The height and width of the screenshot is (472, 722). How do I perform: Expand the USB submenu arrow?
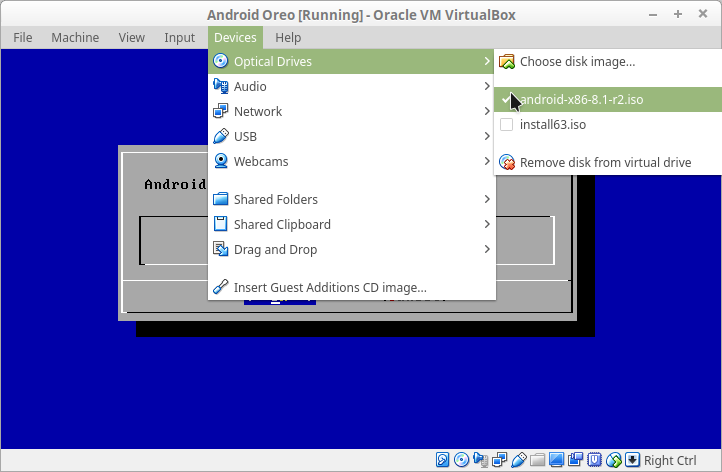487,136
